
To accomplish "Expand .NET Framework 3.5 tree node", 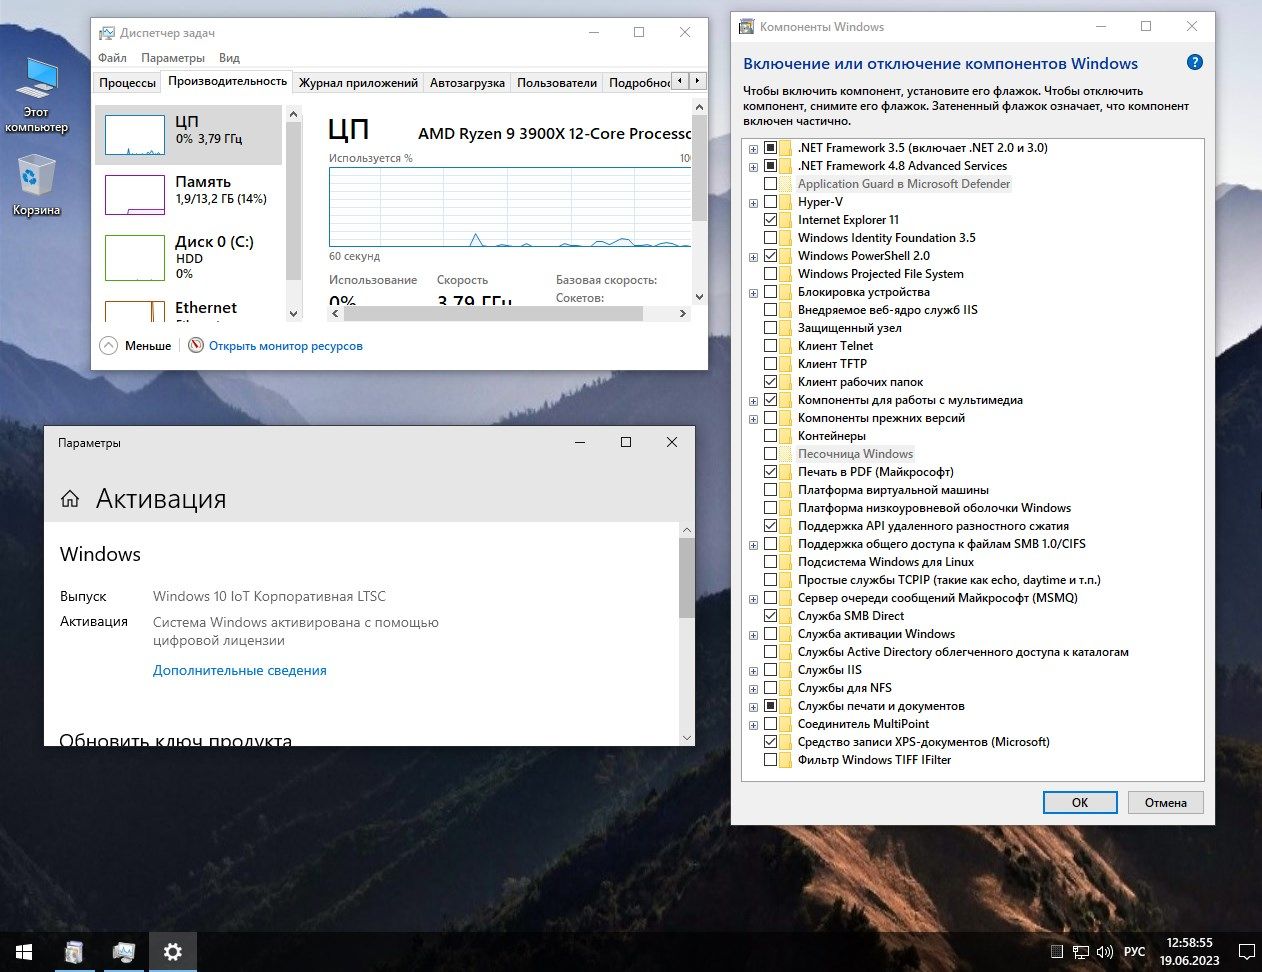I will (x=753, y=149).
